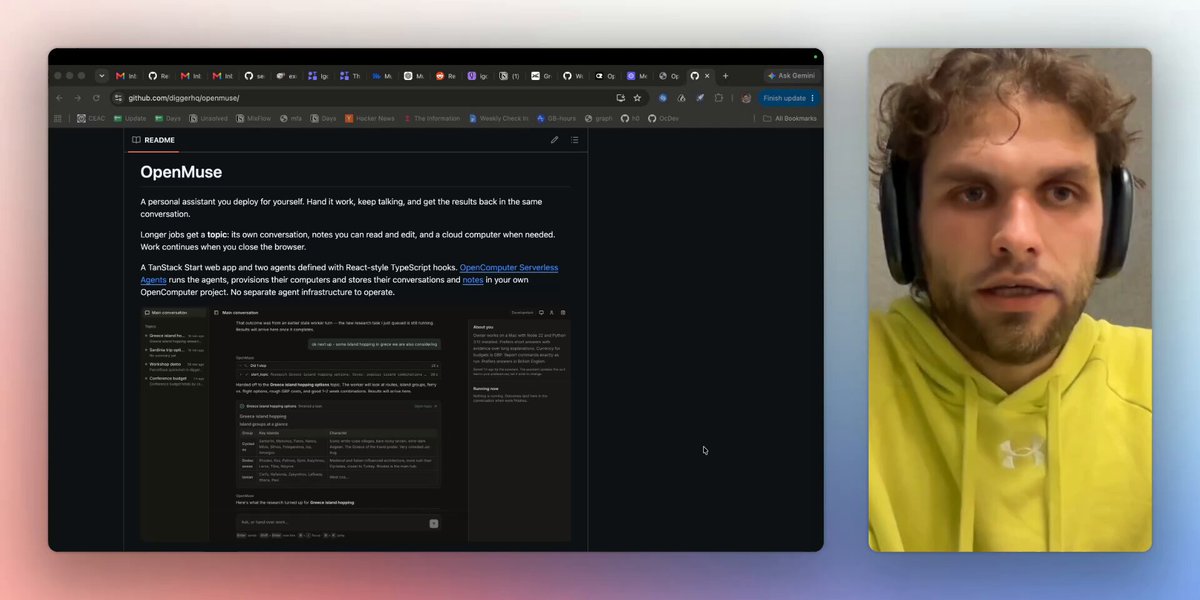Reload the page with the refresh icon
The width and height of the screenshot is (1200, 600).
point(96,98)
